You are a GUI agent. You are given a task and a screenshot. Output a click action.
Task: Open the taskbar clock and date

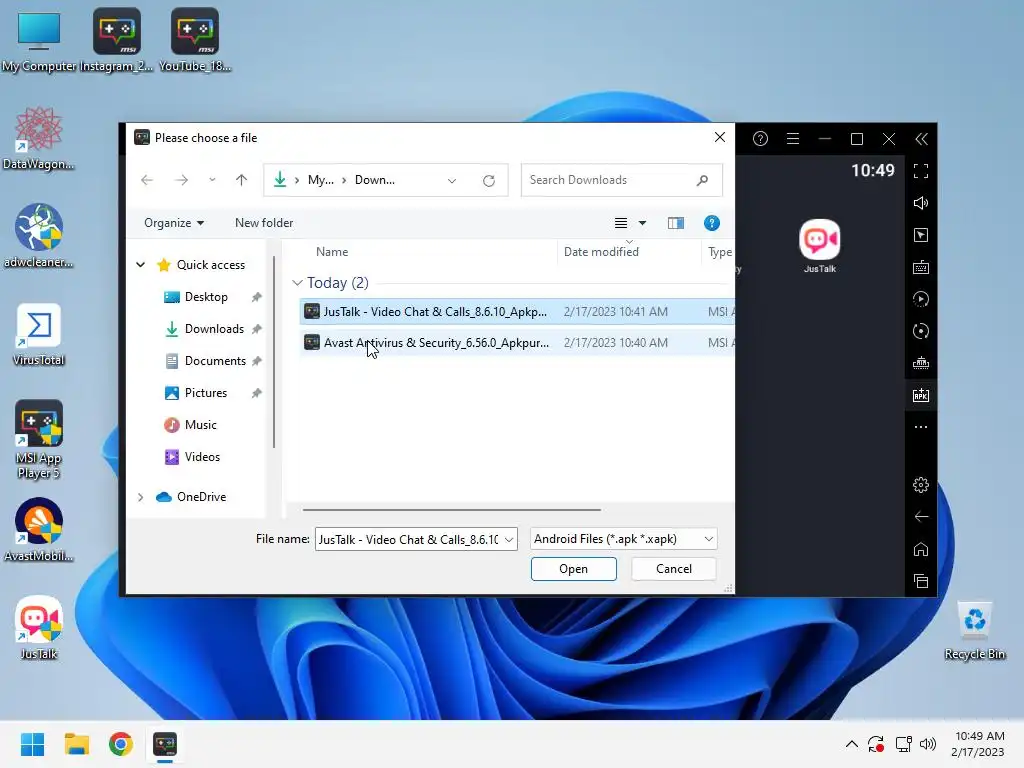[978, 744]
